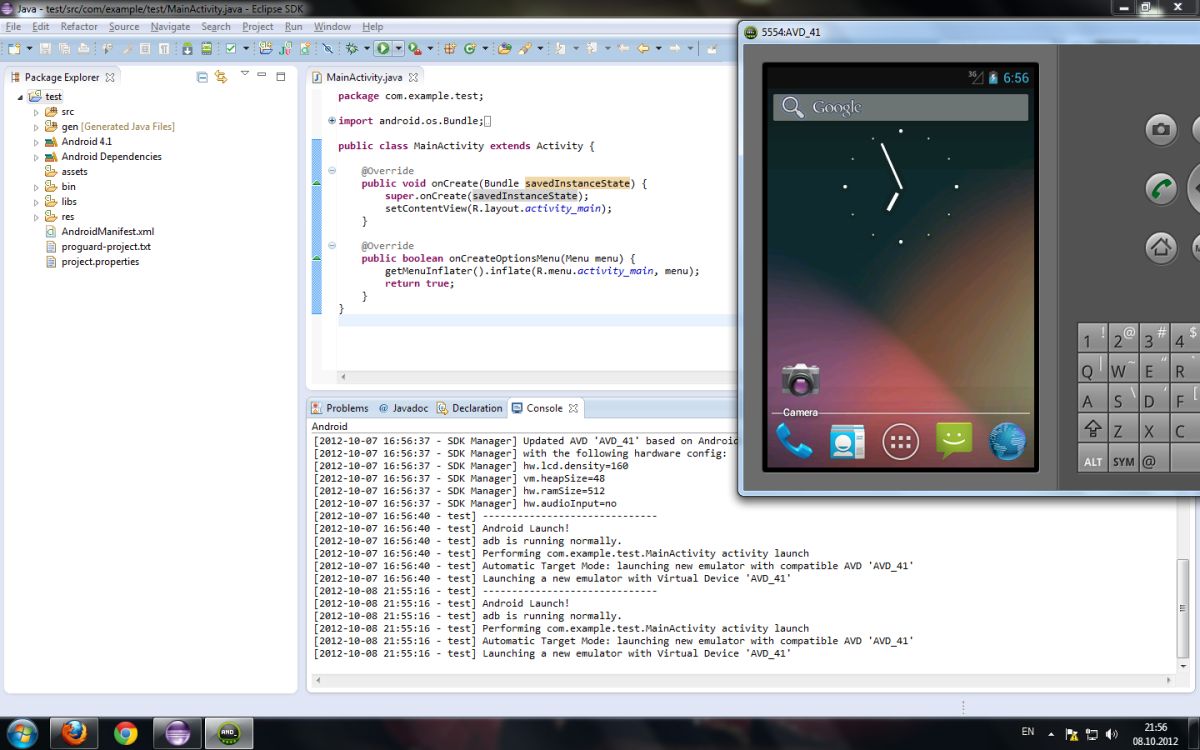This screenshot has width=1200, height=750.
Task: Switch to the Declaration tab
Action: [x=469, y=408]
